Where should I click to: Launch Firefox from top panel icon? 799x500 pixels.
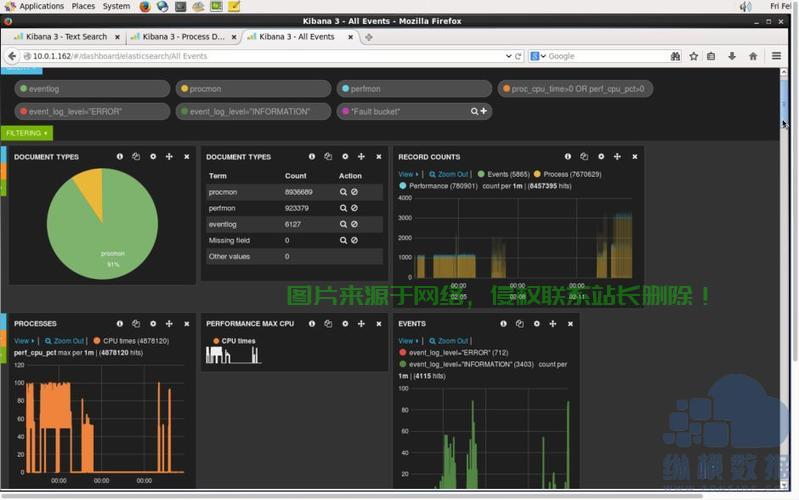pyautogui.click(x=145, y=6)
